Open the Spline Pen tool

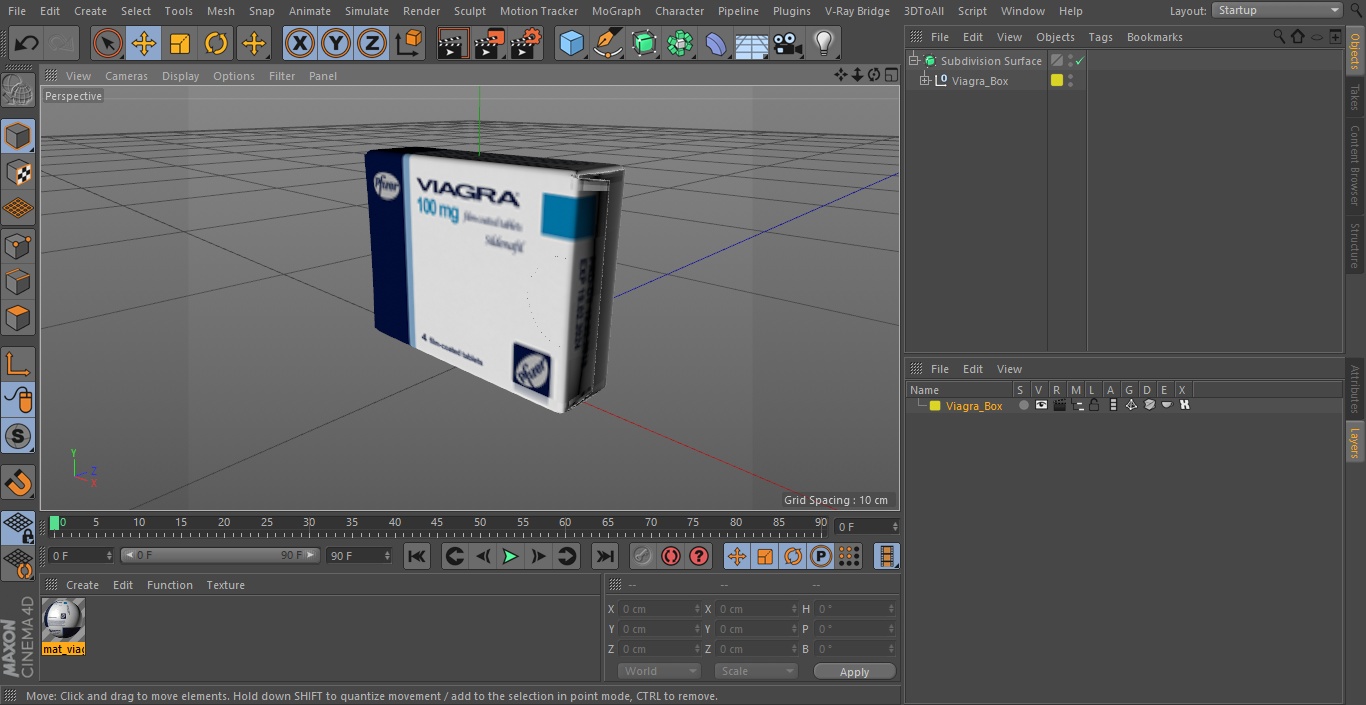pyautogui.click(x=607, y=43)
